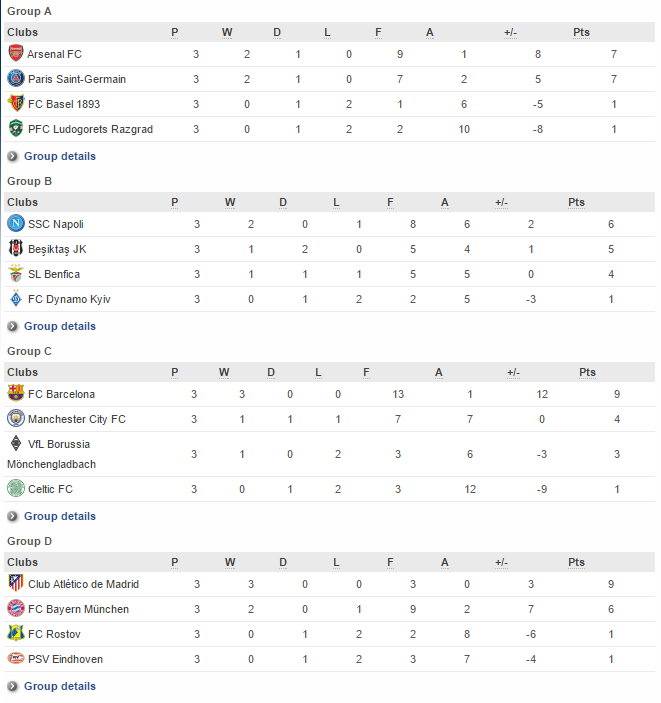661x703 pixels.
Task: Open the Group D details link
Action: click(x=60, y=686)
